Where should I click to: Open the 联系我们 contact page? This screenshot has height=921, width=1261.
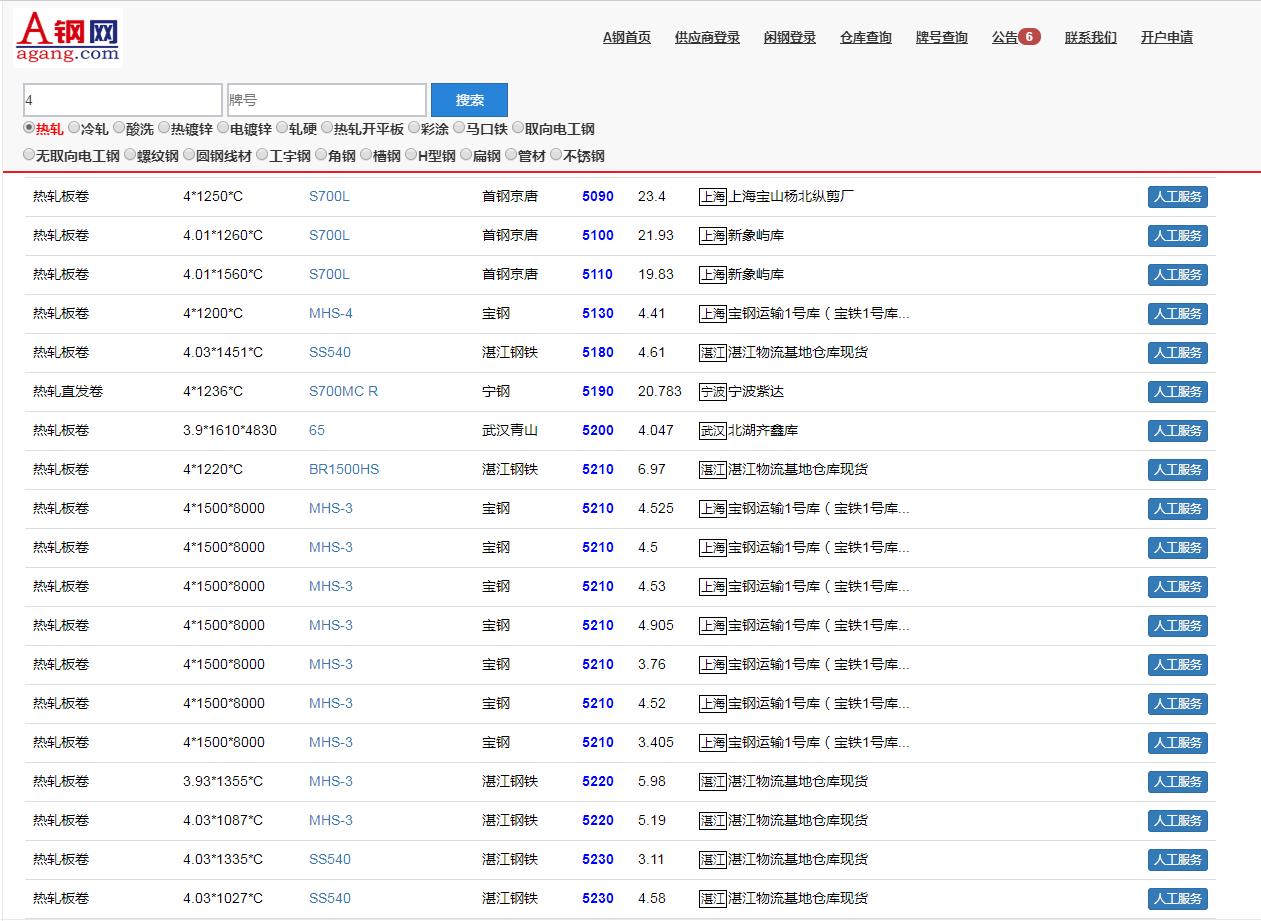click(1091, 37)
